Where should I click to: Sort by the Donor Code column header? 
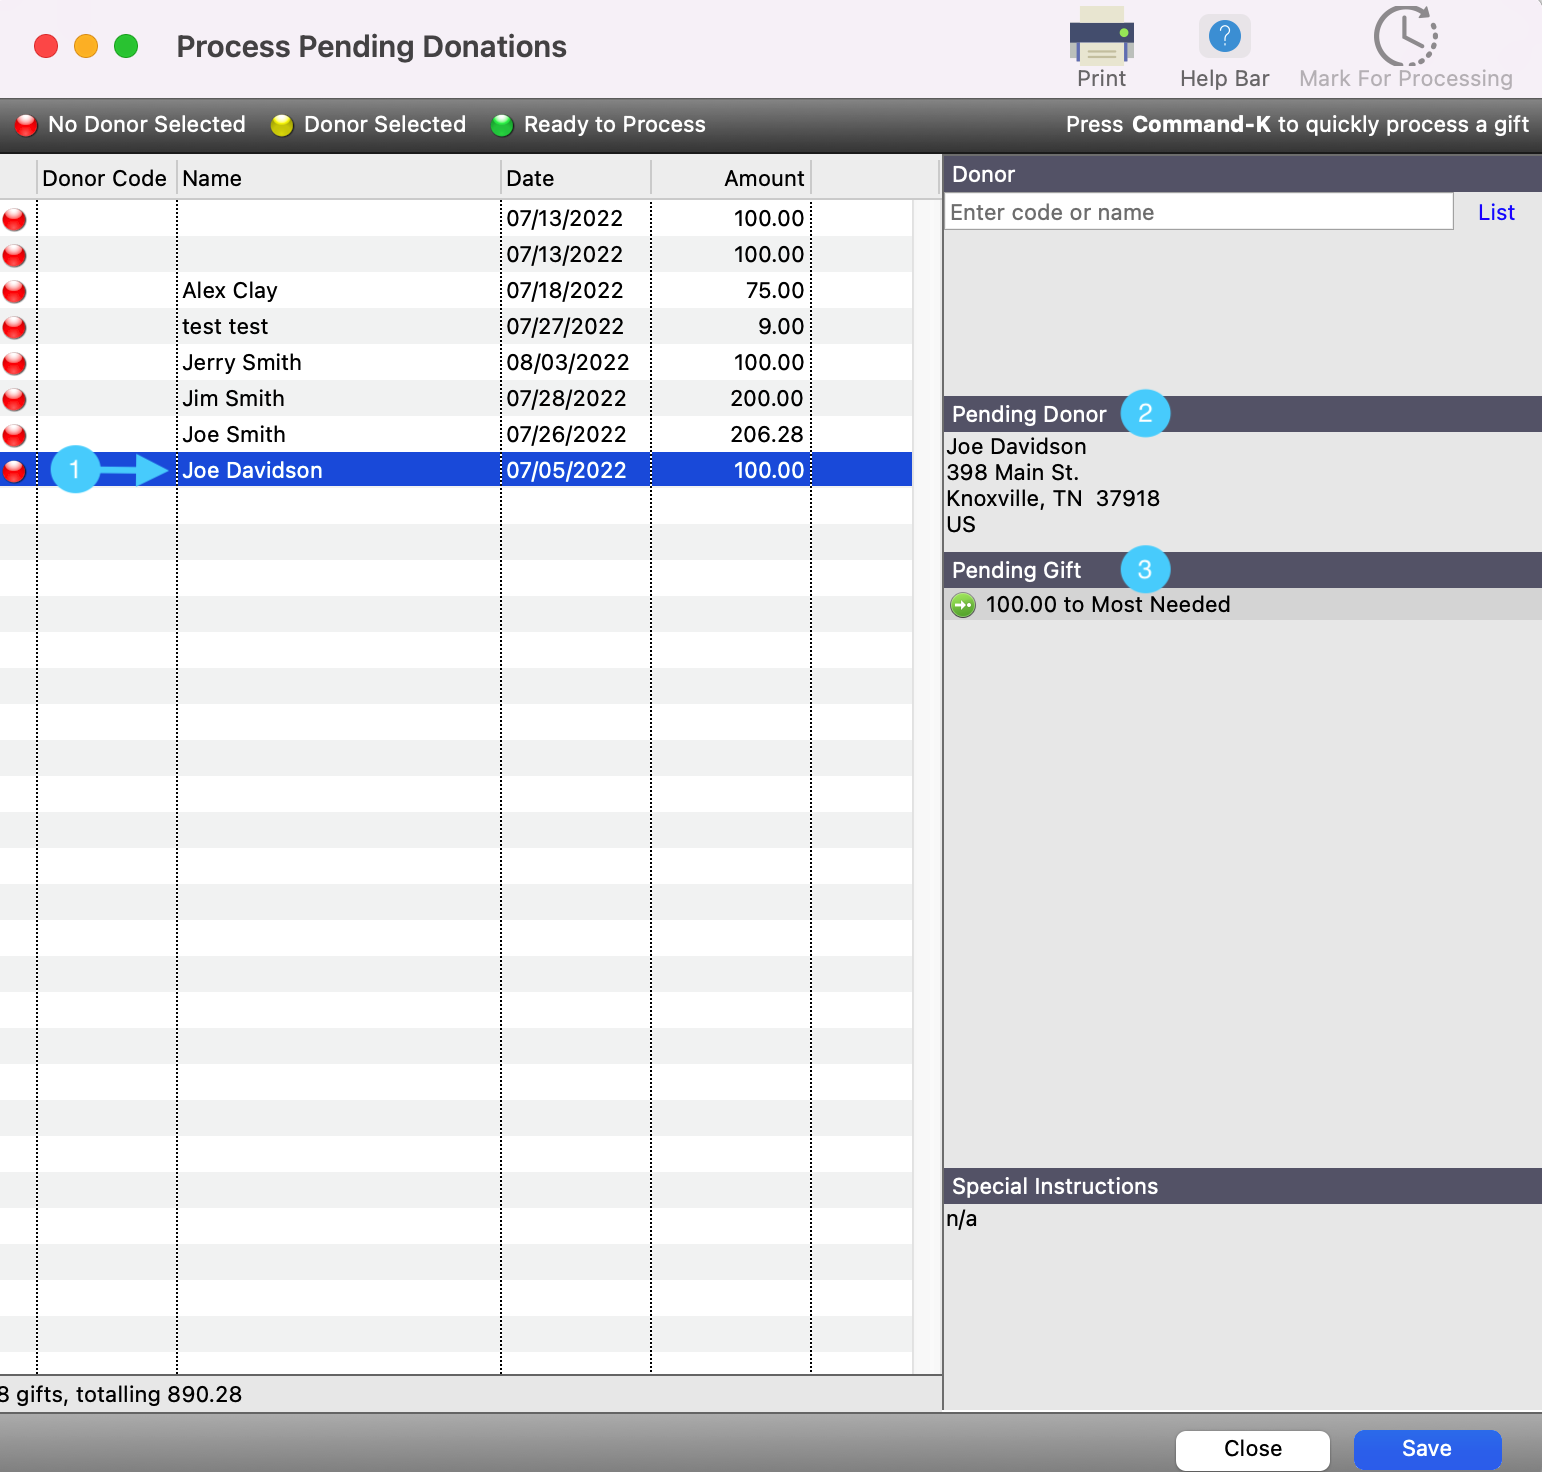[x=105, y=178]
